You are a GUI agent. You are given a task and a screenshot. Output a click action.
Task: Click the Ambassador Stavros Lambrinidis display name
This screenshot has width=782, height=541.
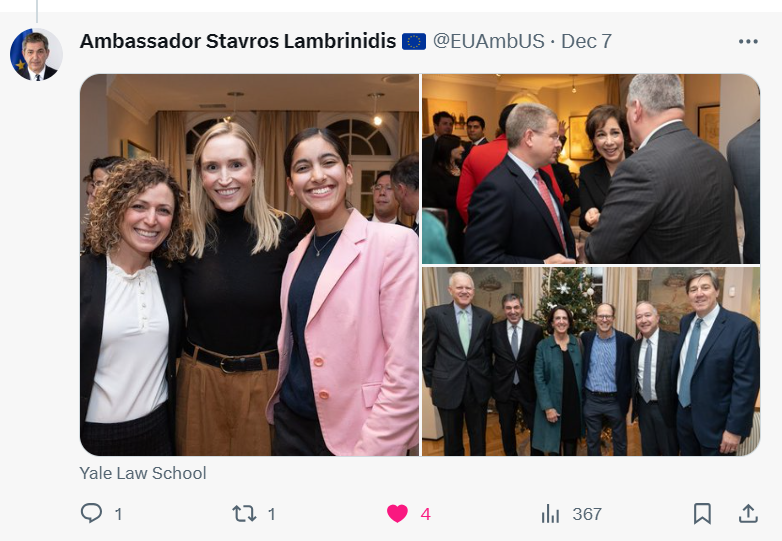(238, 41)
